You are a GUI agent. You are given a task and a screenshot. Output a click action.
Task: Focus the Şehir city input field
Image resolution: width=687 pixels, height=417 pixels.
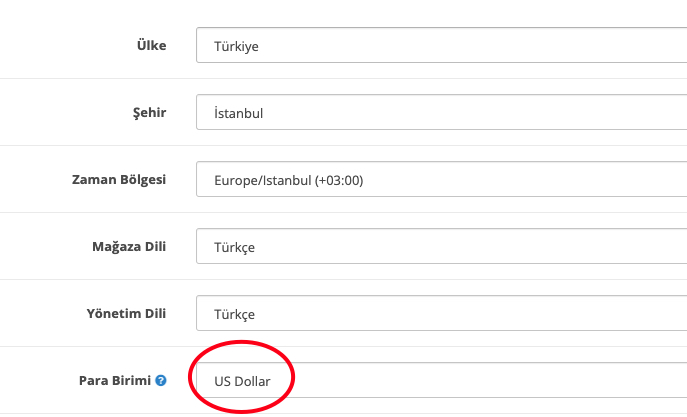click(442, 112)
